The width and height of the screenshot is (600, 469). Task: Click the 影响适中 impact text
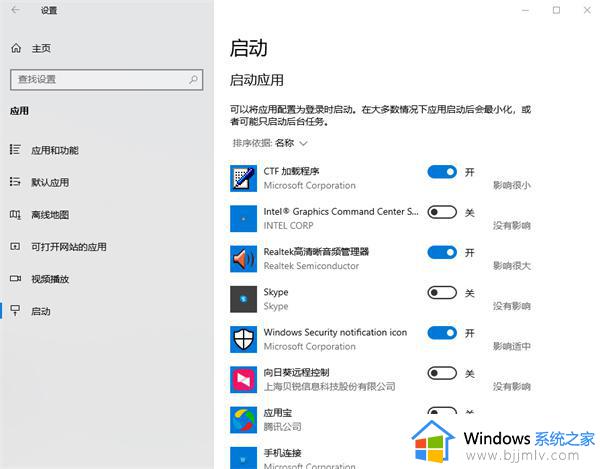[x=512, y=346]
